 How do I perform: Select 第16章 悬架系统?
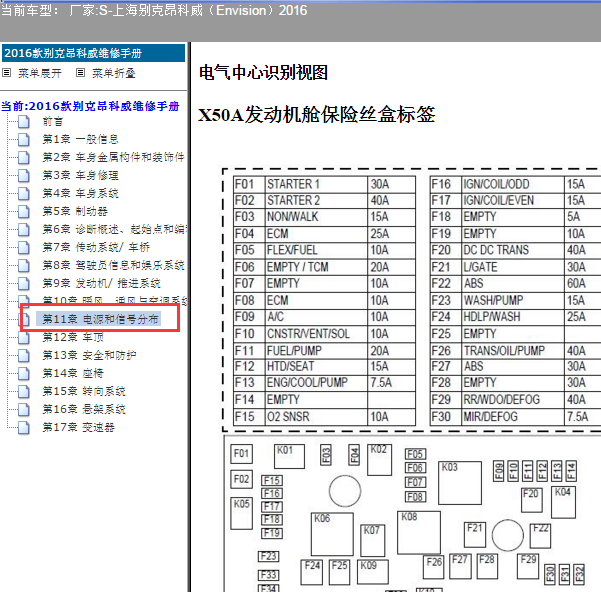84,409
